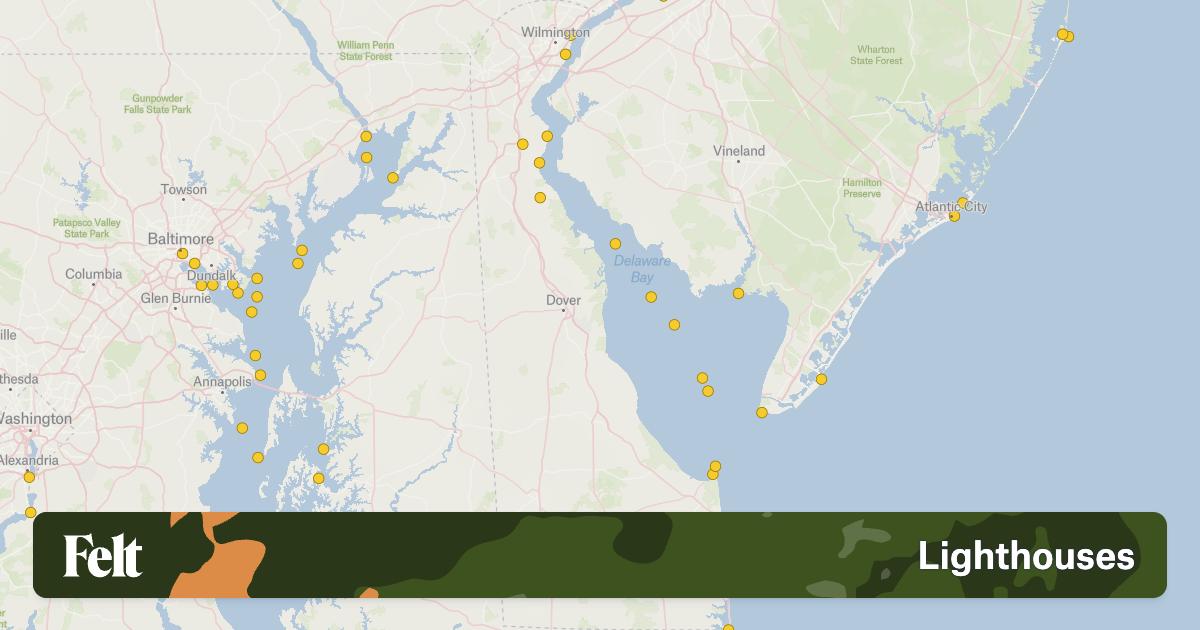The image size is (1200, 630).
Task: Select the lighthouse marker near Annapolis
Action: click(x=259, y=373)
